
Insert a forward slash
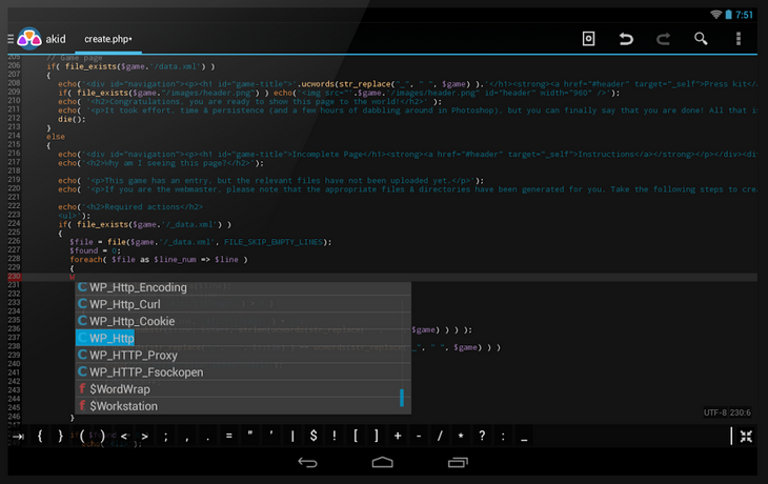tap(440, 436)
